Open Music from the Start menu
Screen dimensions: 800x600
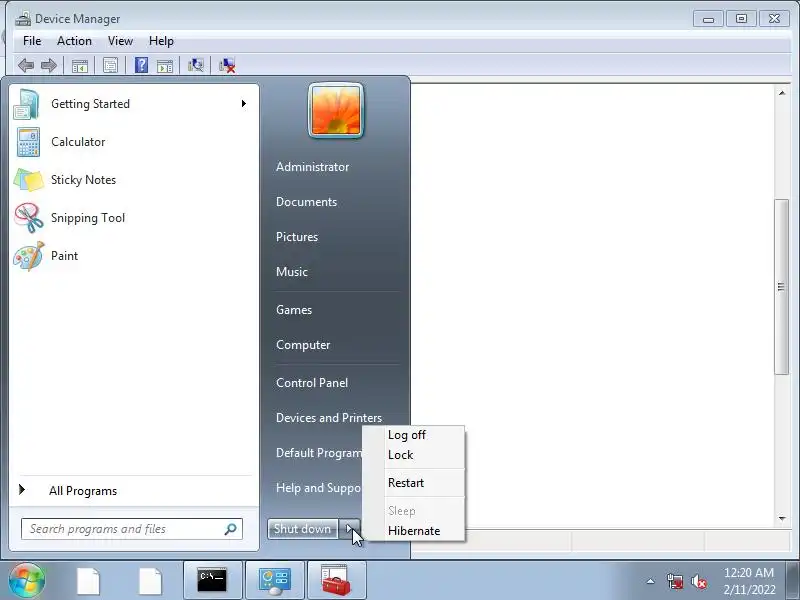pyautogui.click(x=292, y=272)
